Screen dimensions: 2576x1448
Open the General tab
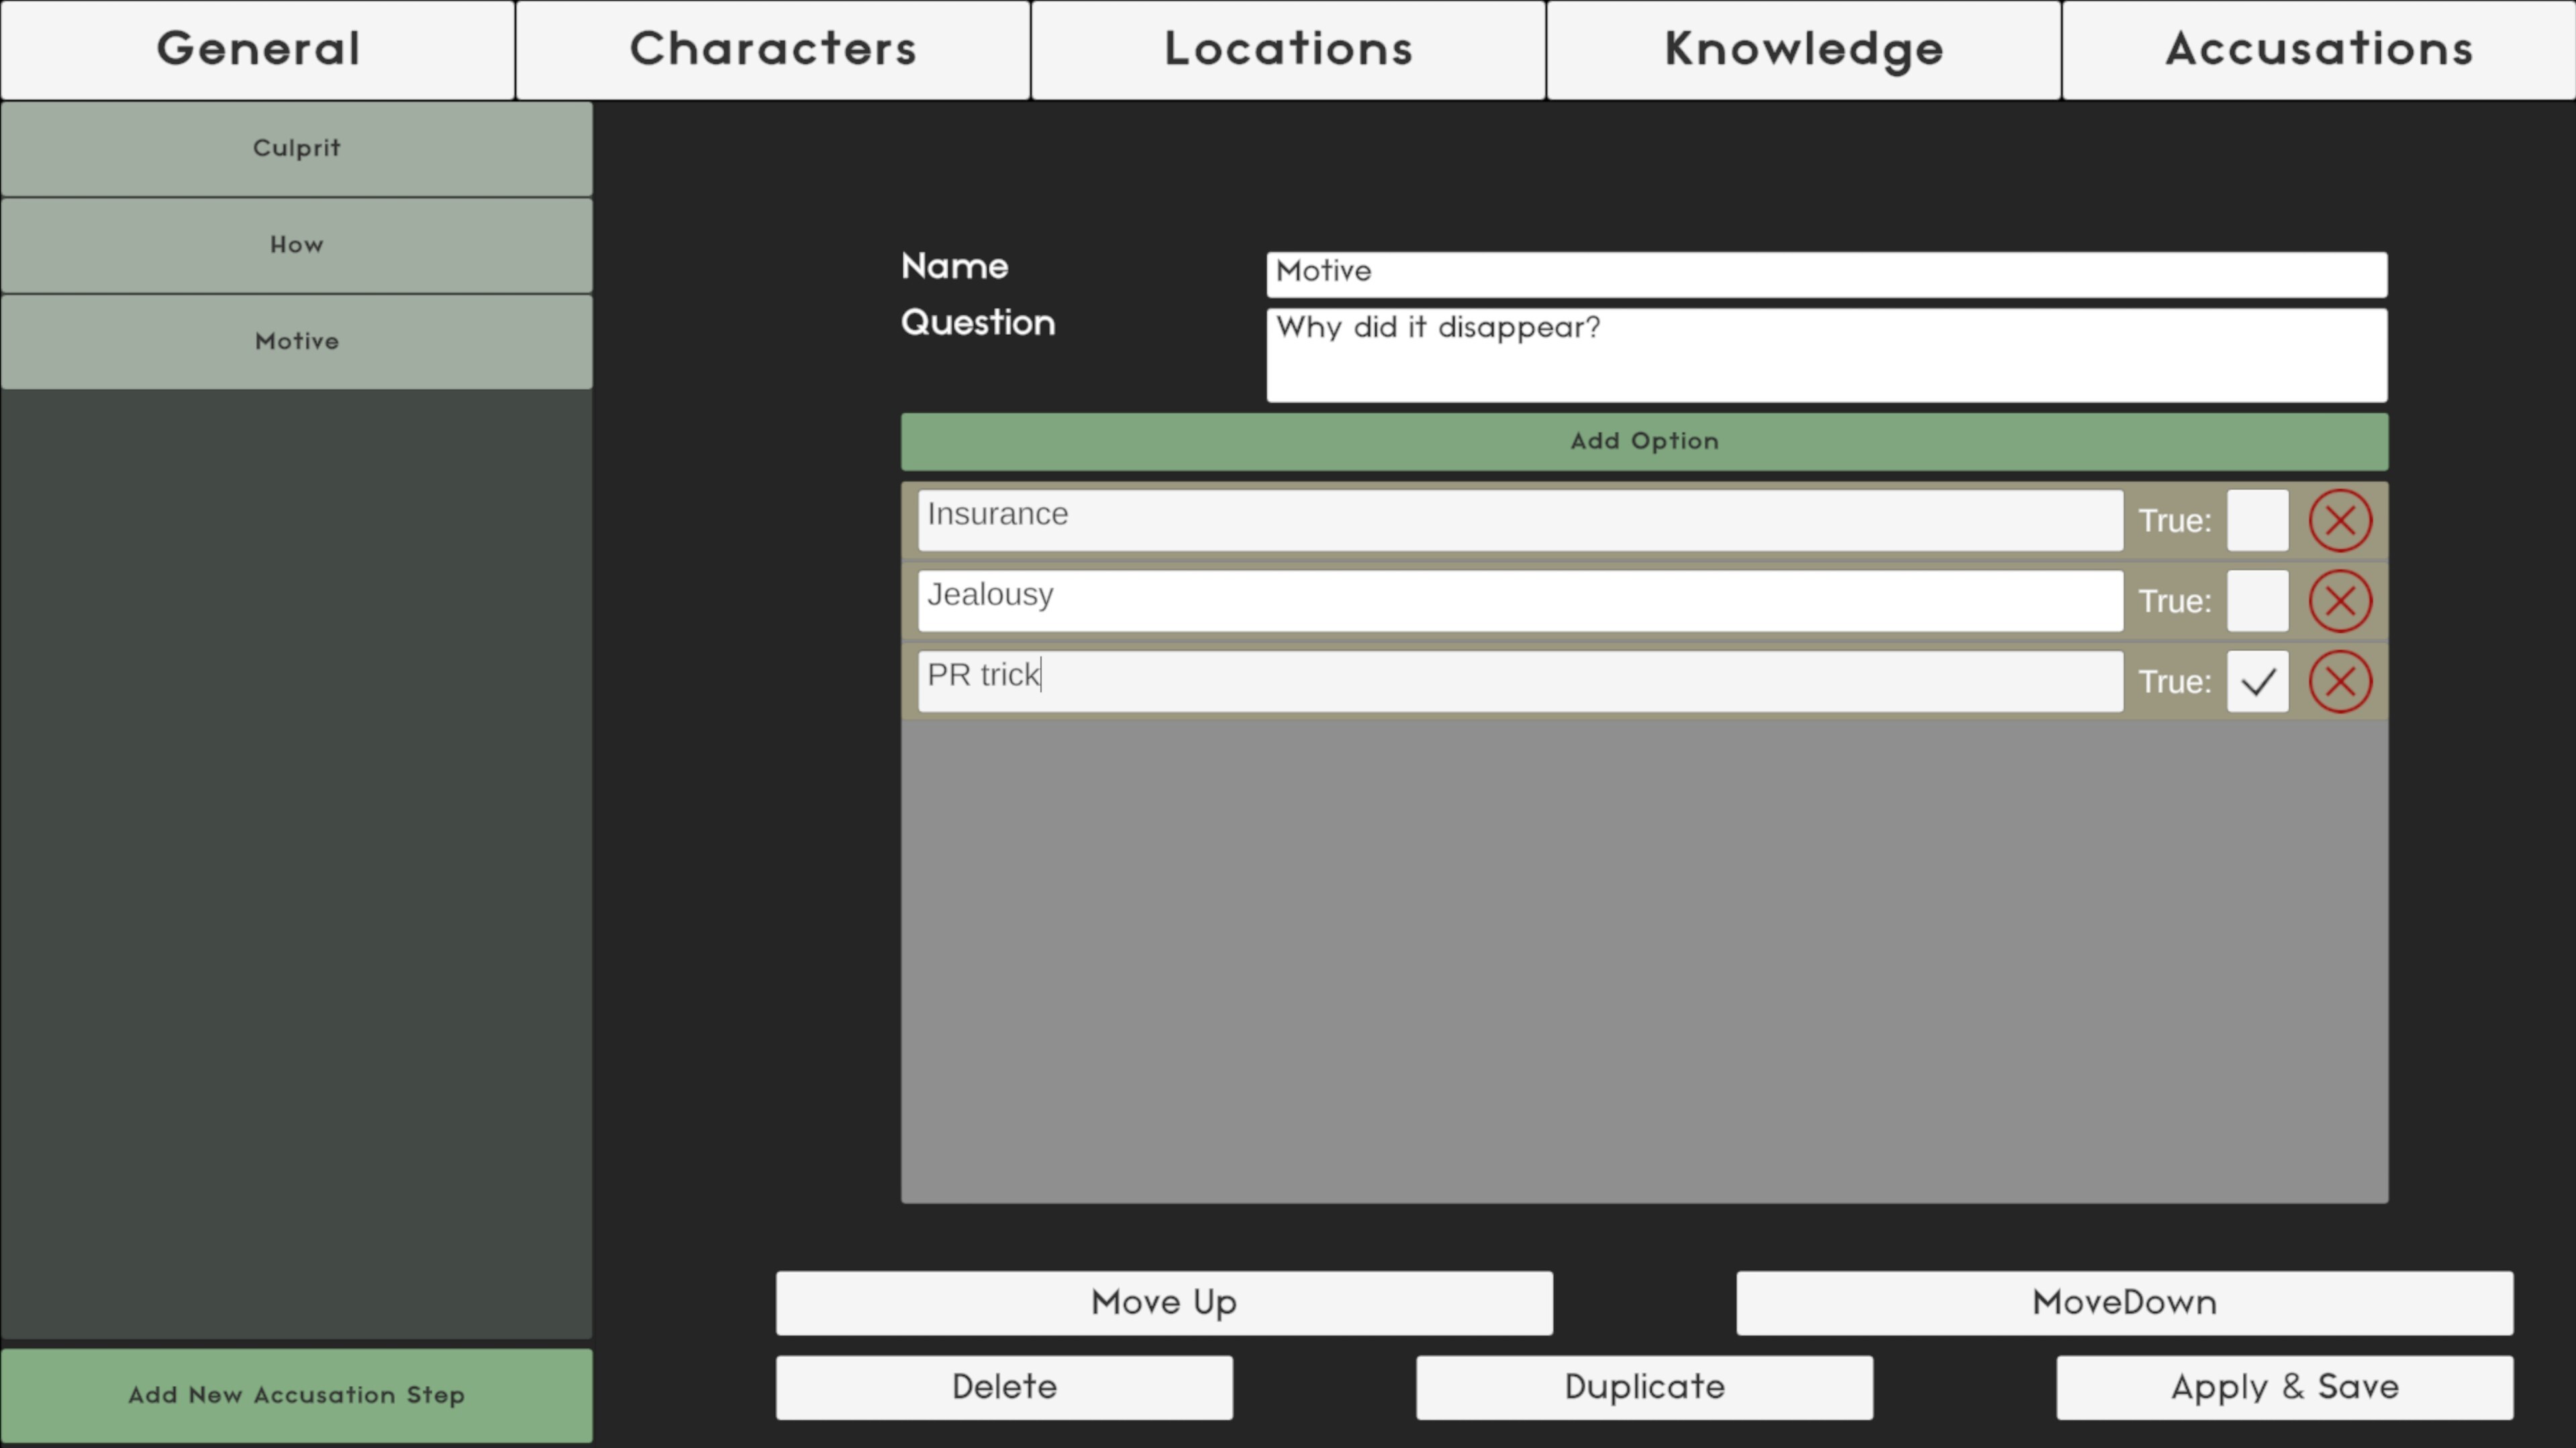click(x=258, y=49)
